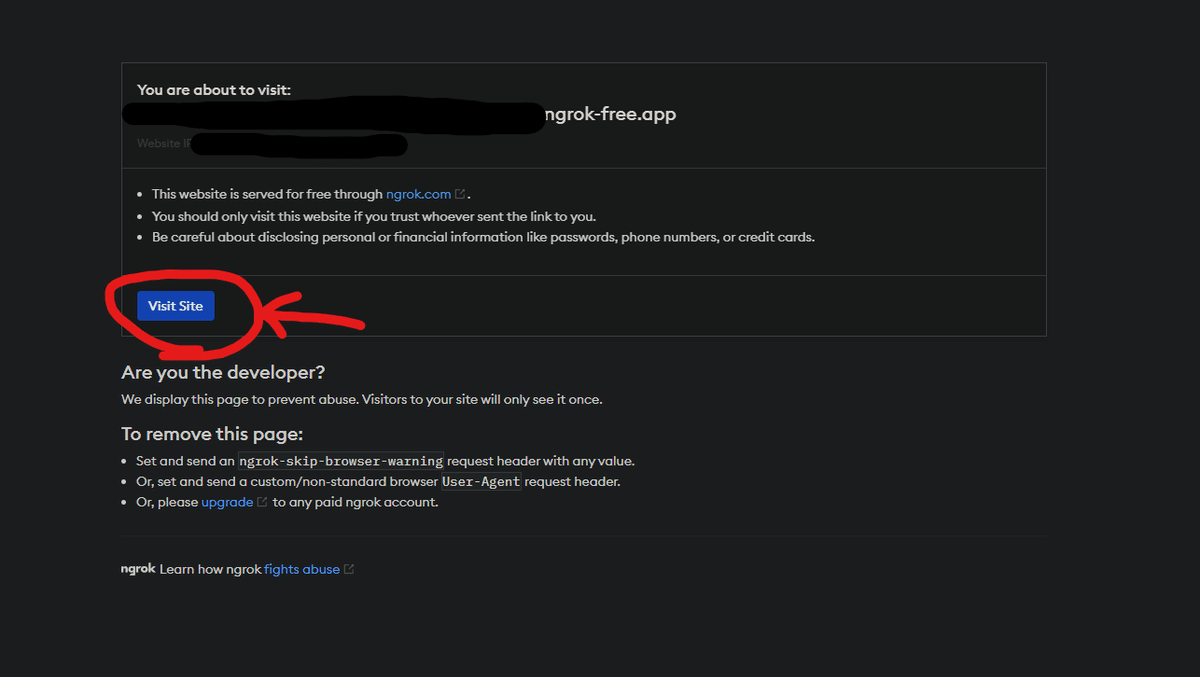Open the fights abuse link
The width and height of the screenshot is (1200, 677).
point(302,569)
